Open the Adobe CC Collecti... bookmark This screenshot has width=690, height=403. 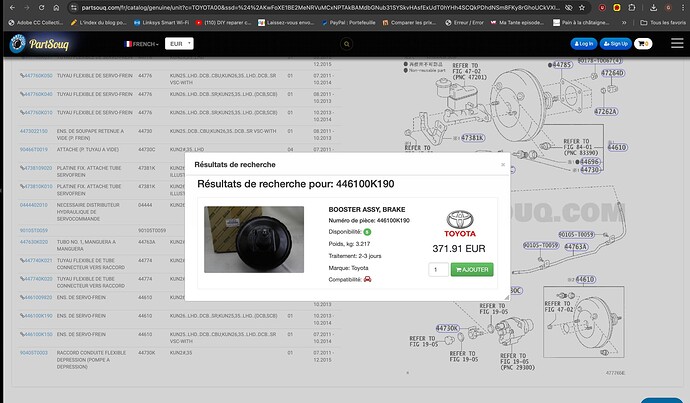36,22
